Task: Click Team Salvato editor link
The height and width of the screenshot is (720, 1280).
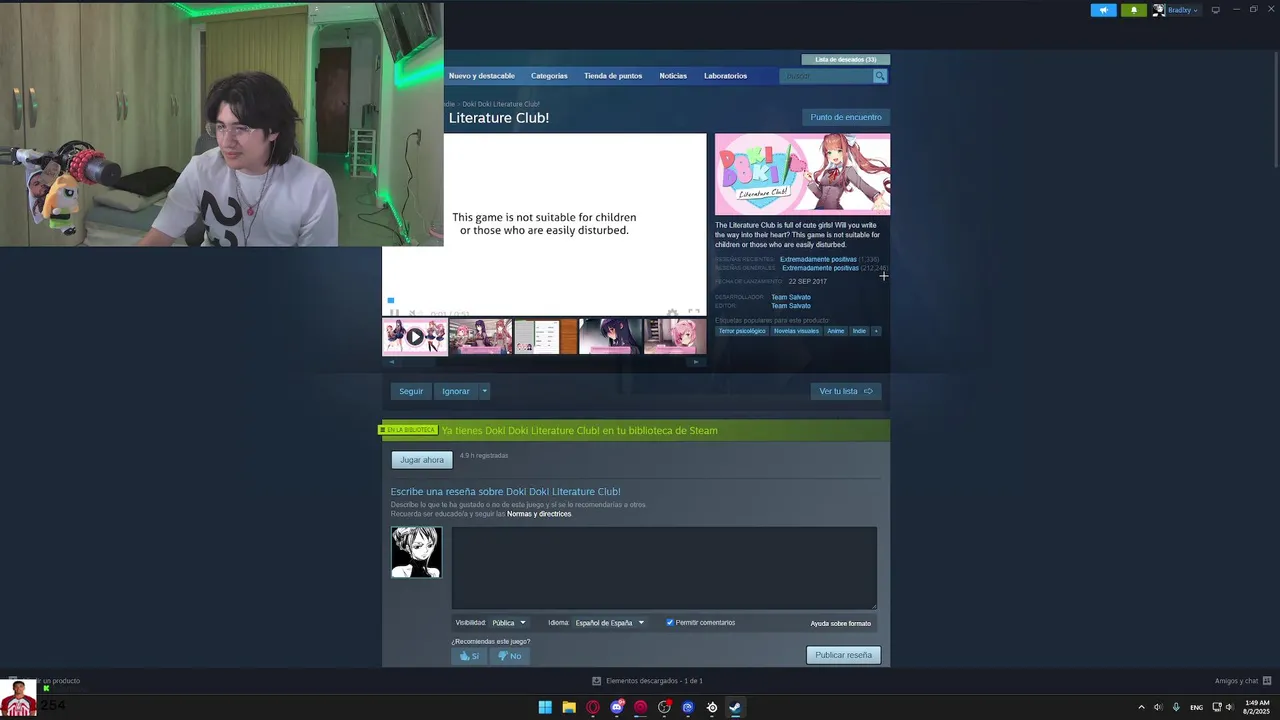Action: pos(791,306)
